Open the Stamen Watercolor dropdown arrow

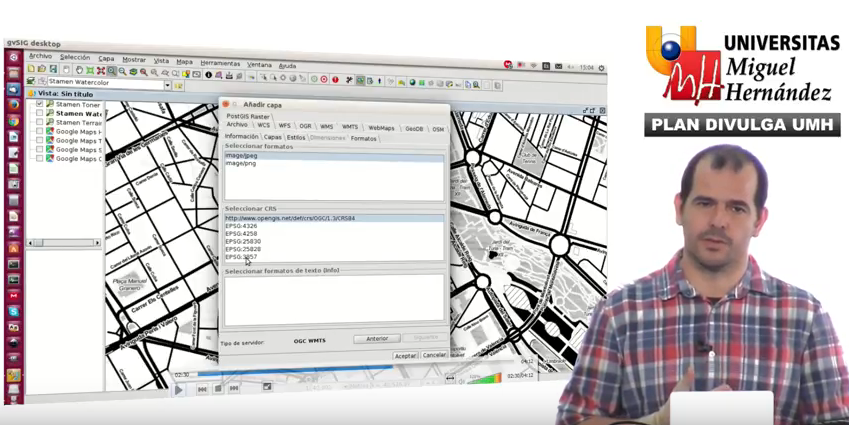tap(166, 85)
